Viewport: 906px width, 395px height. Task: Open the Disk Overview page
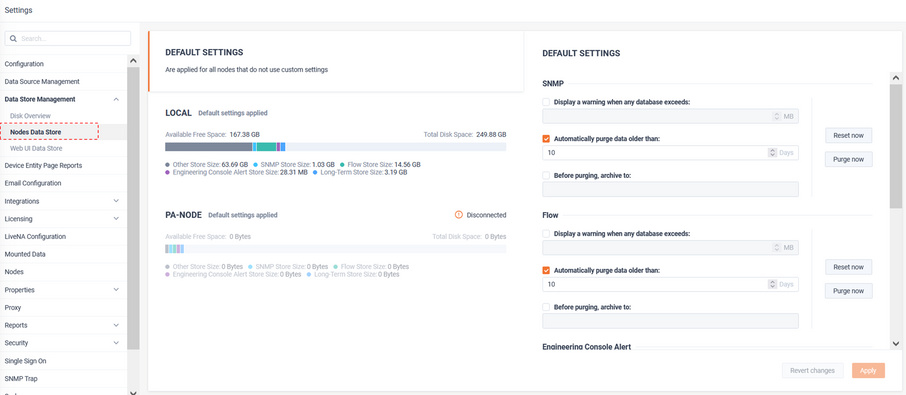click(x=31, y=116)
